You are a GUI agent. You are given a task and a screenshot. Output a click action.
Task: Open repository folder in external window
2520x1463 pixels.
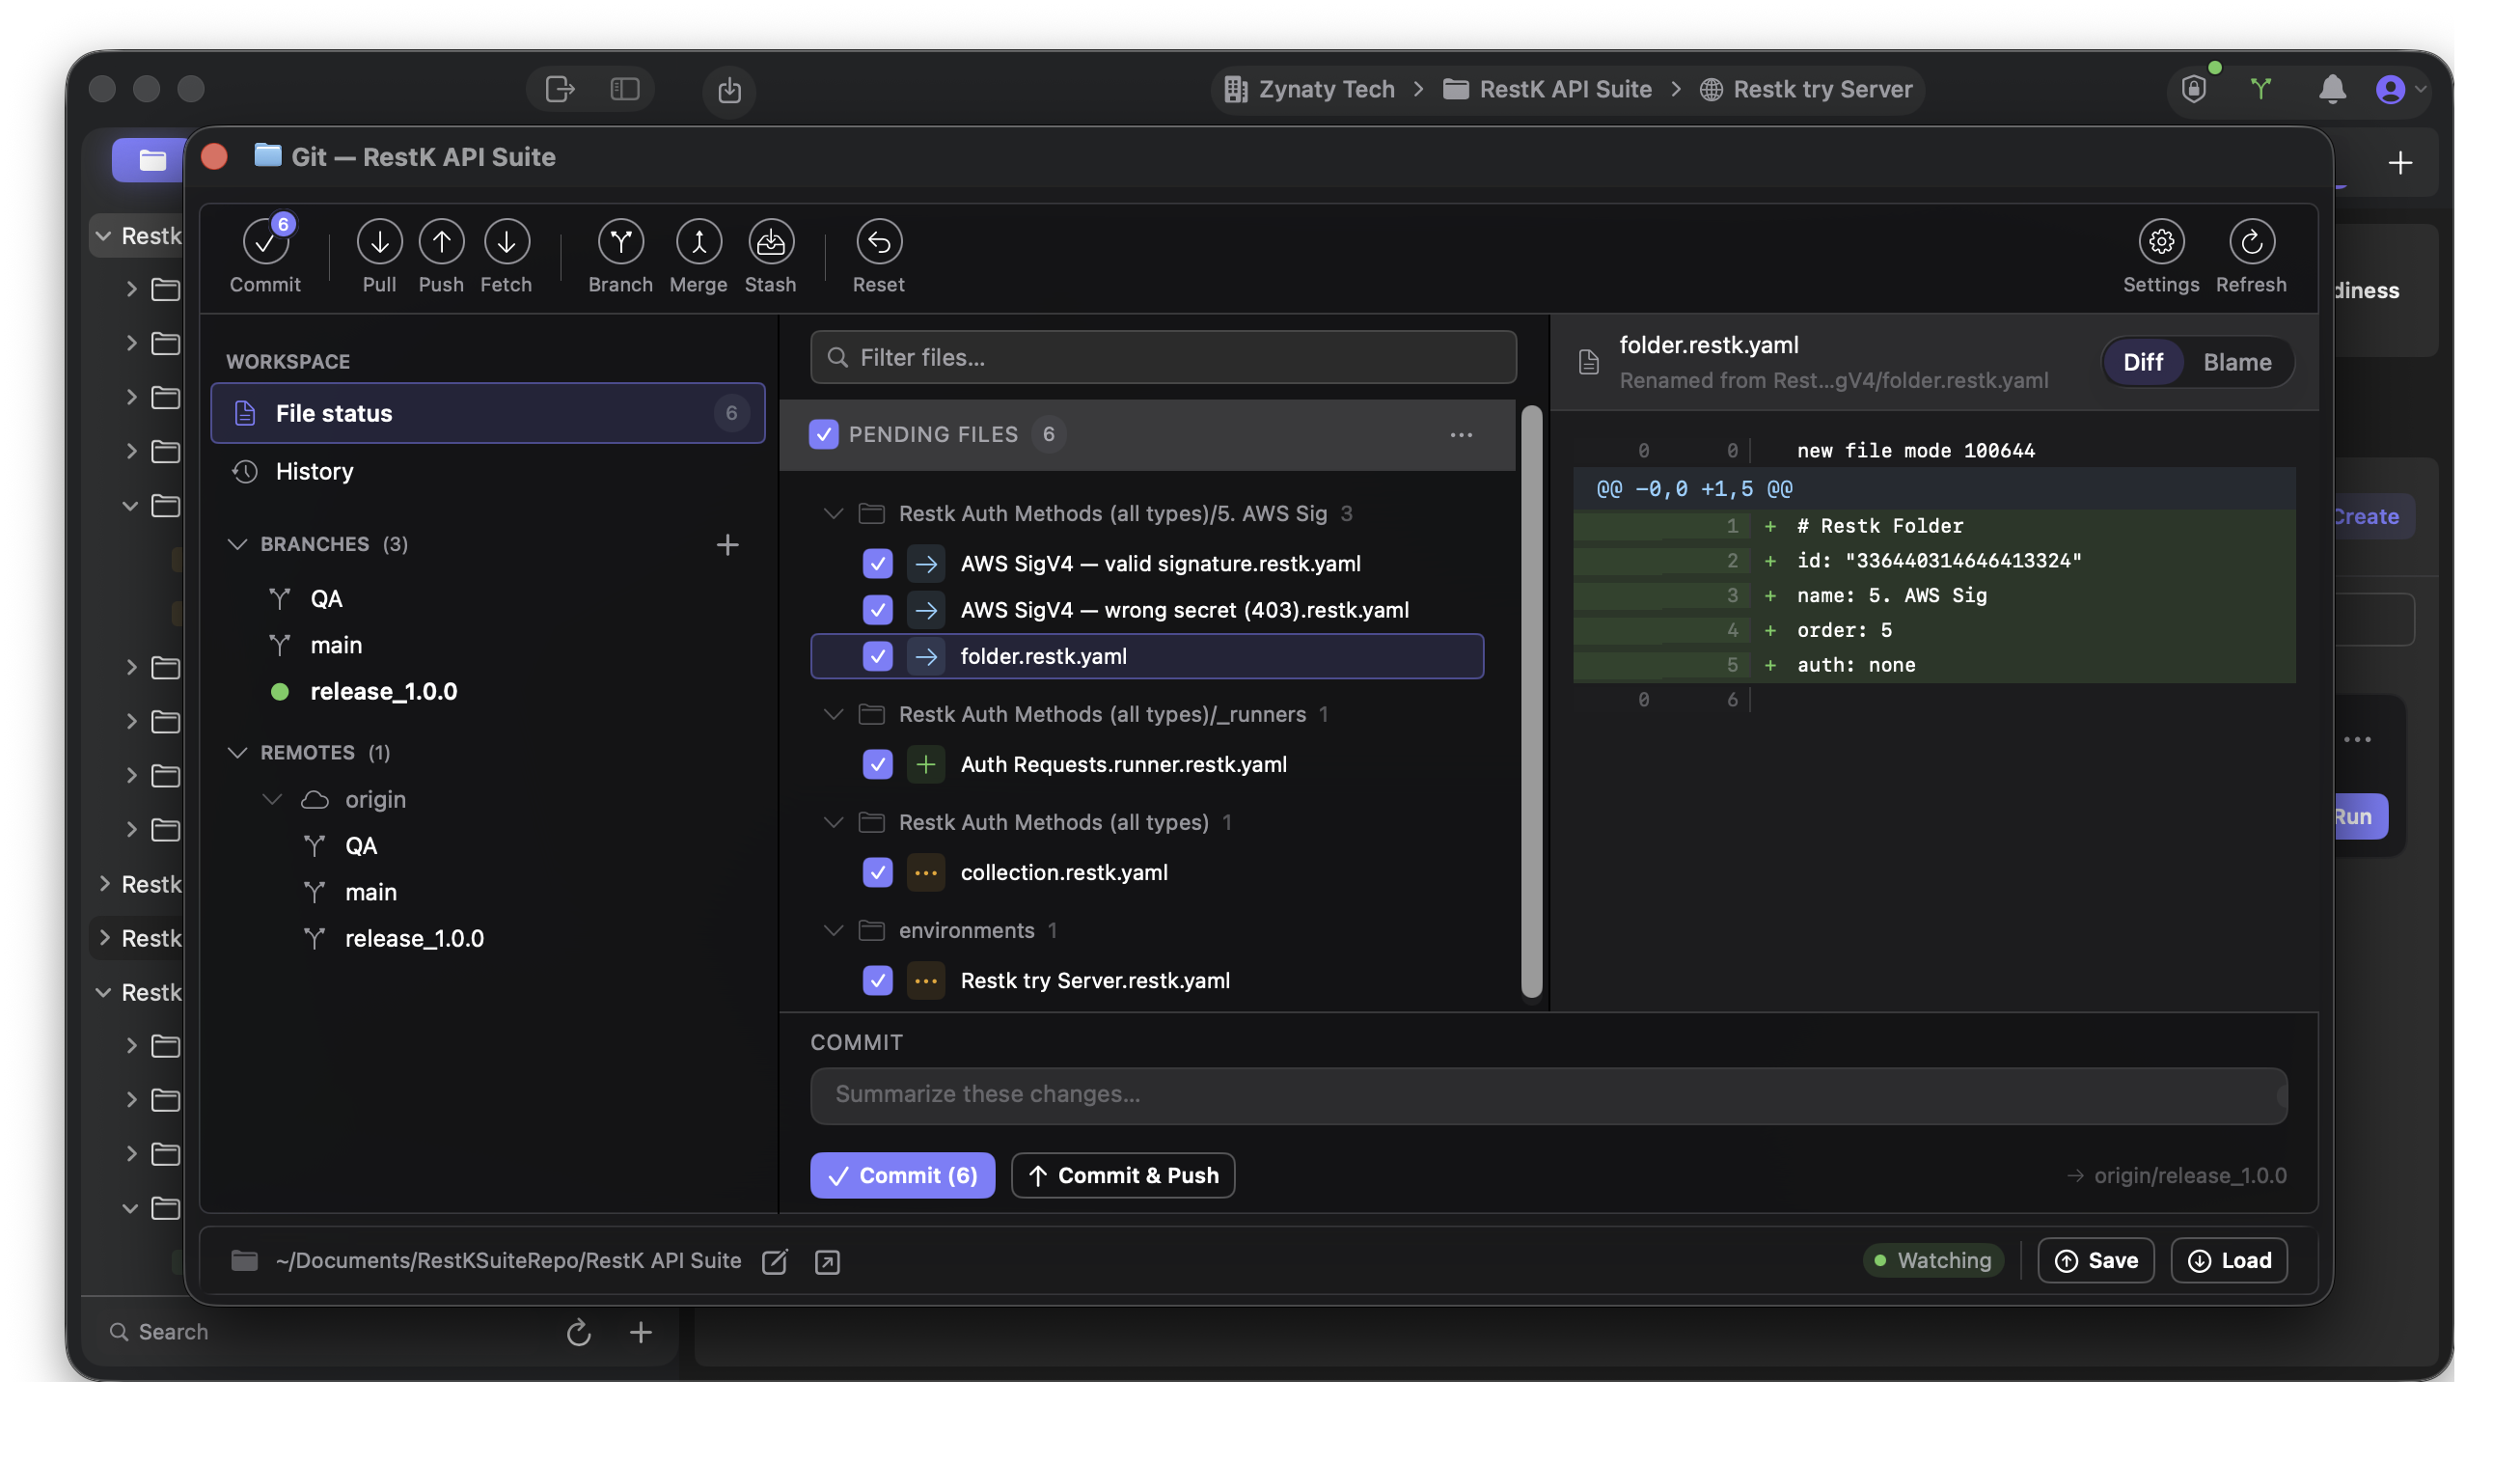[x=827, y=1261]
